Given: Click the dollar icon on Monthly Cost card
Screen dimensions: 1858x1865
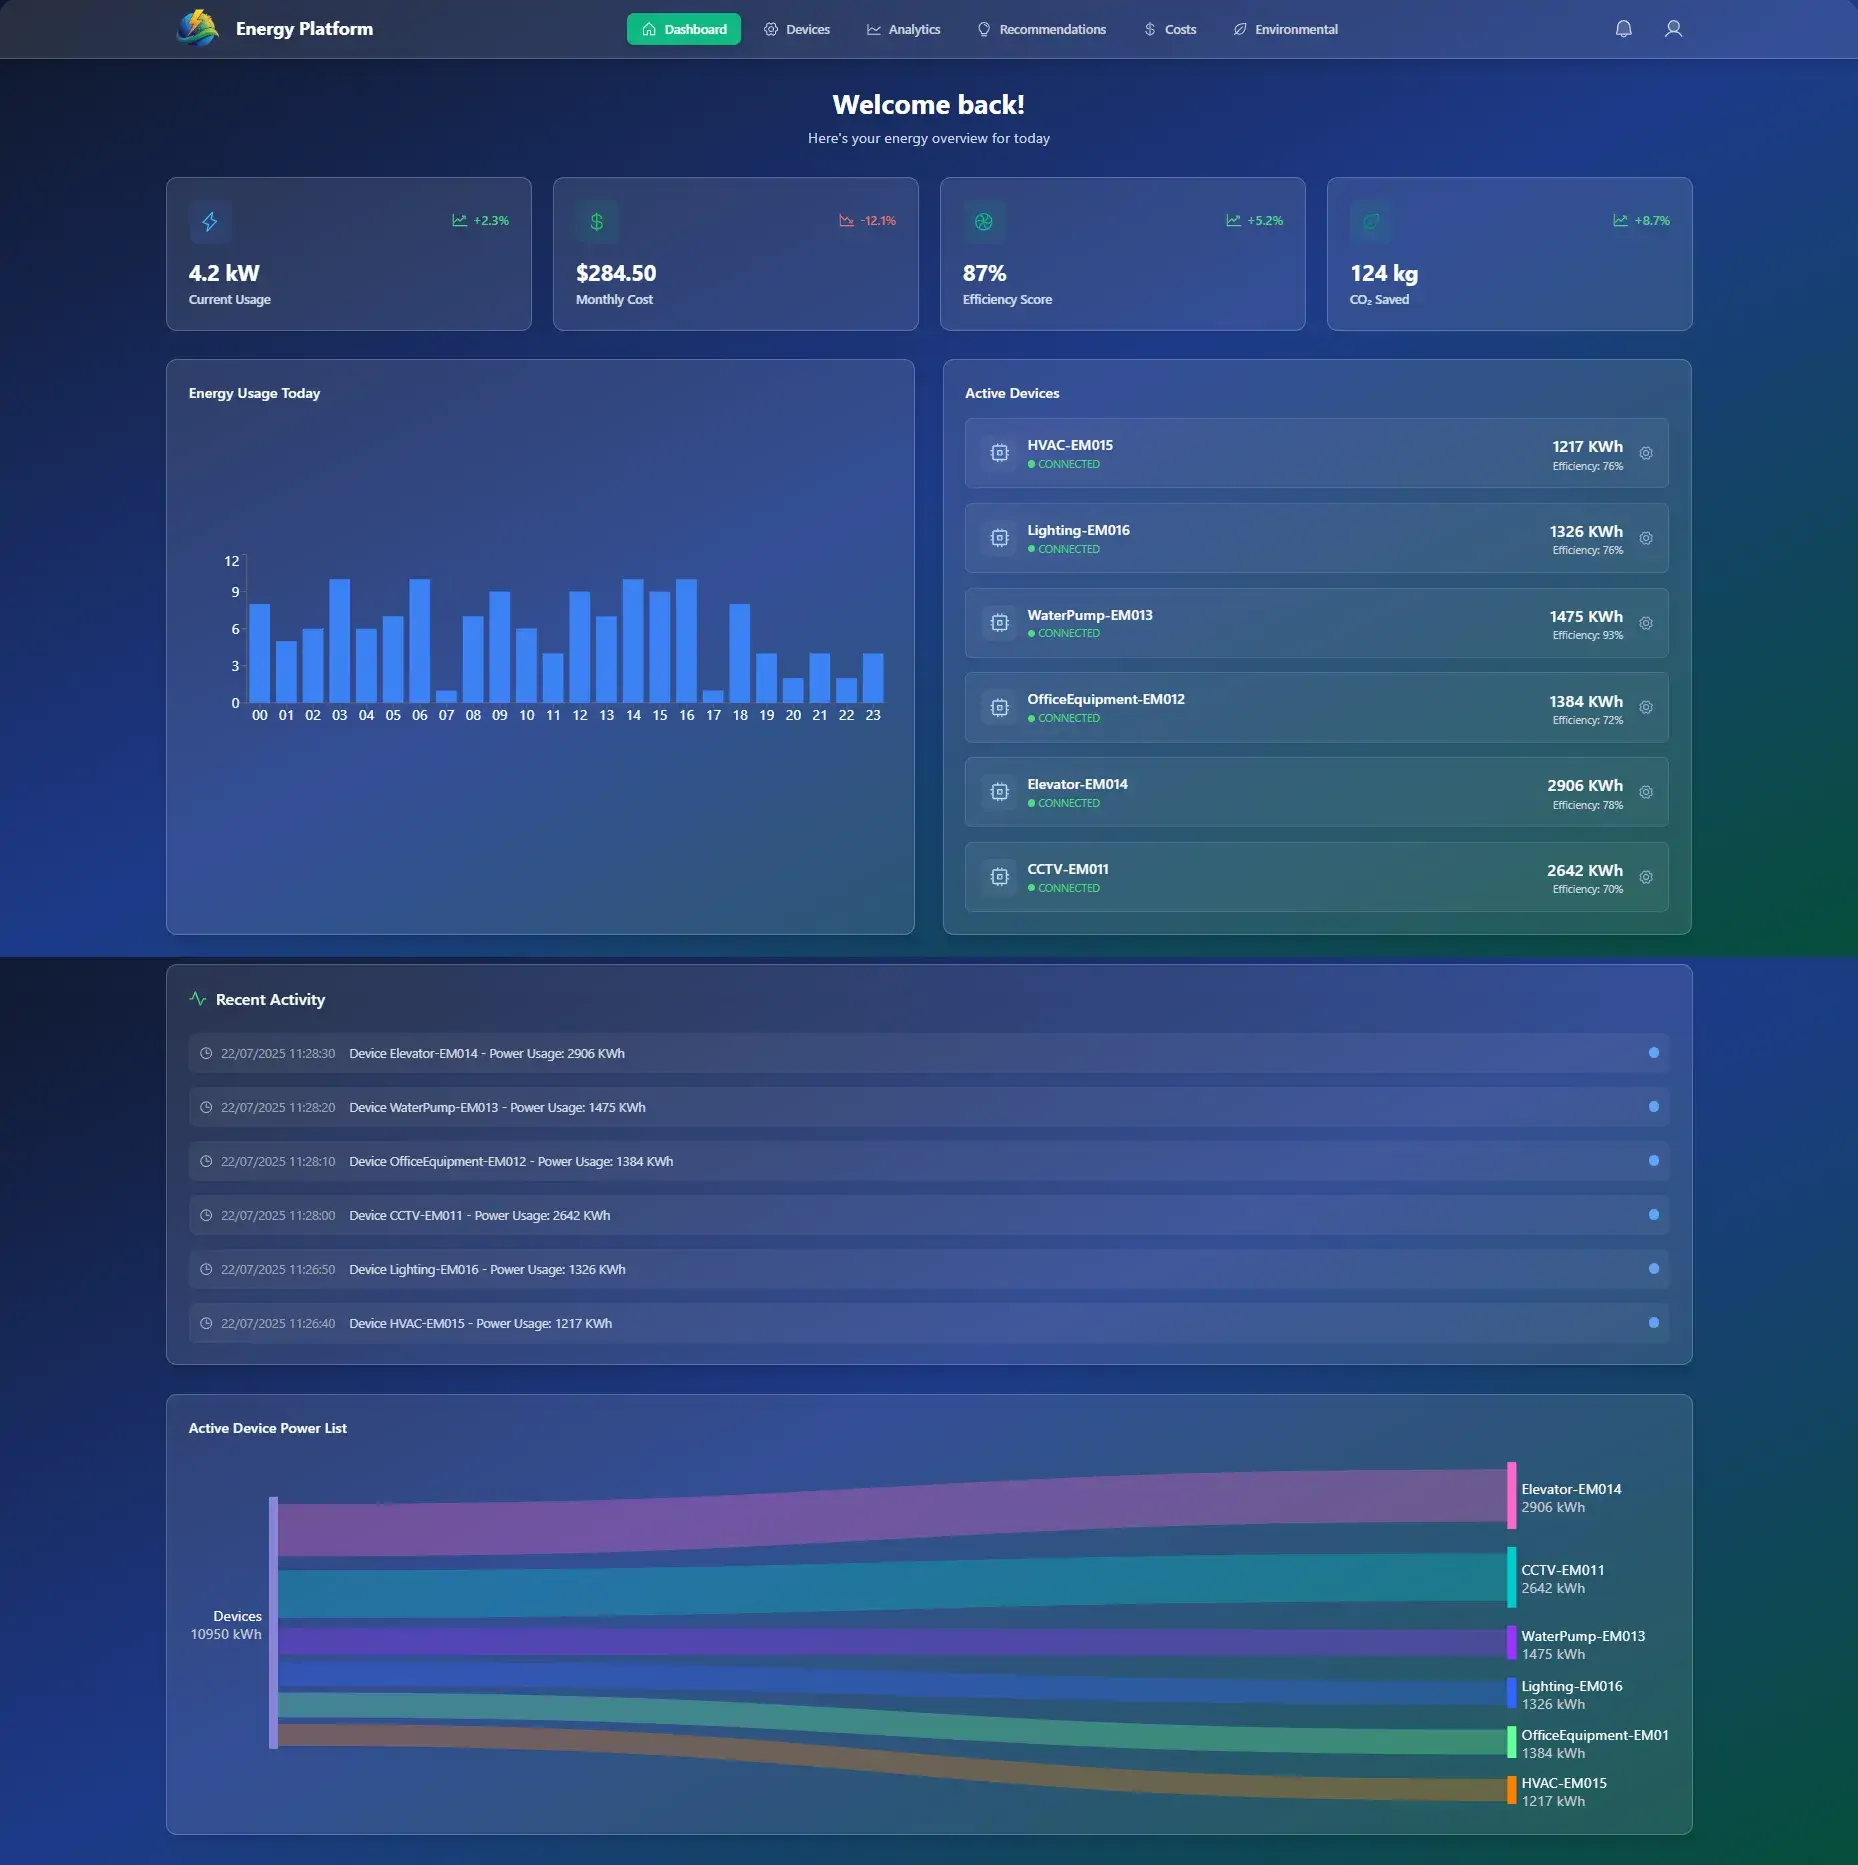Looking at the screenshot, I should click(x=596, y=222).
